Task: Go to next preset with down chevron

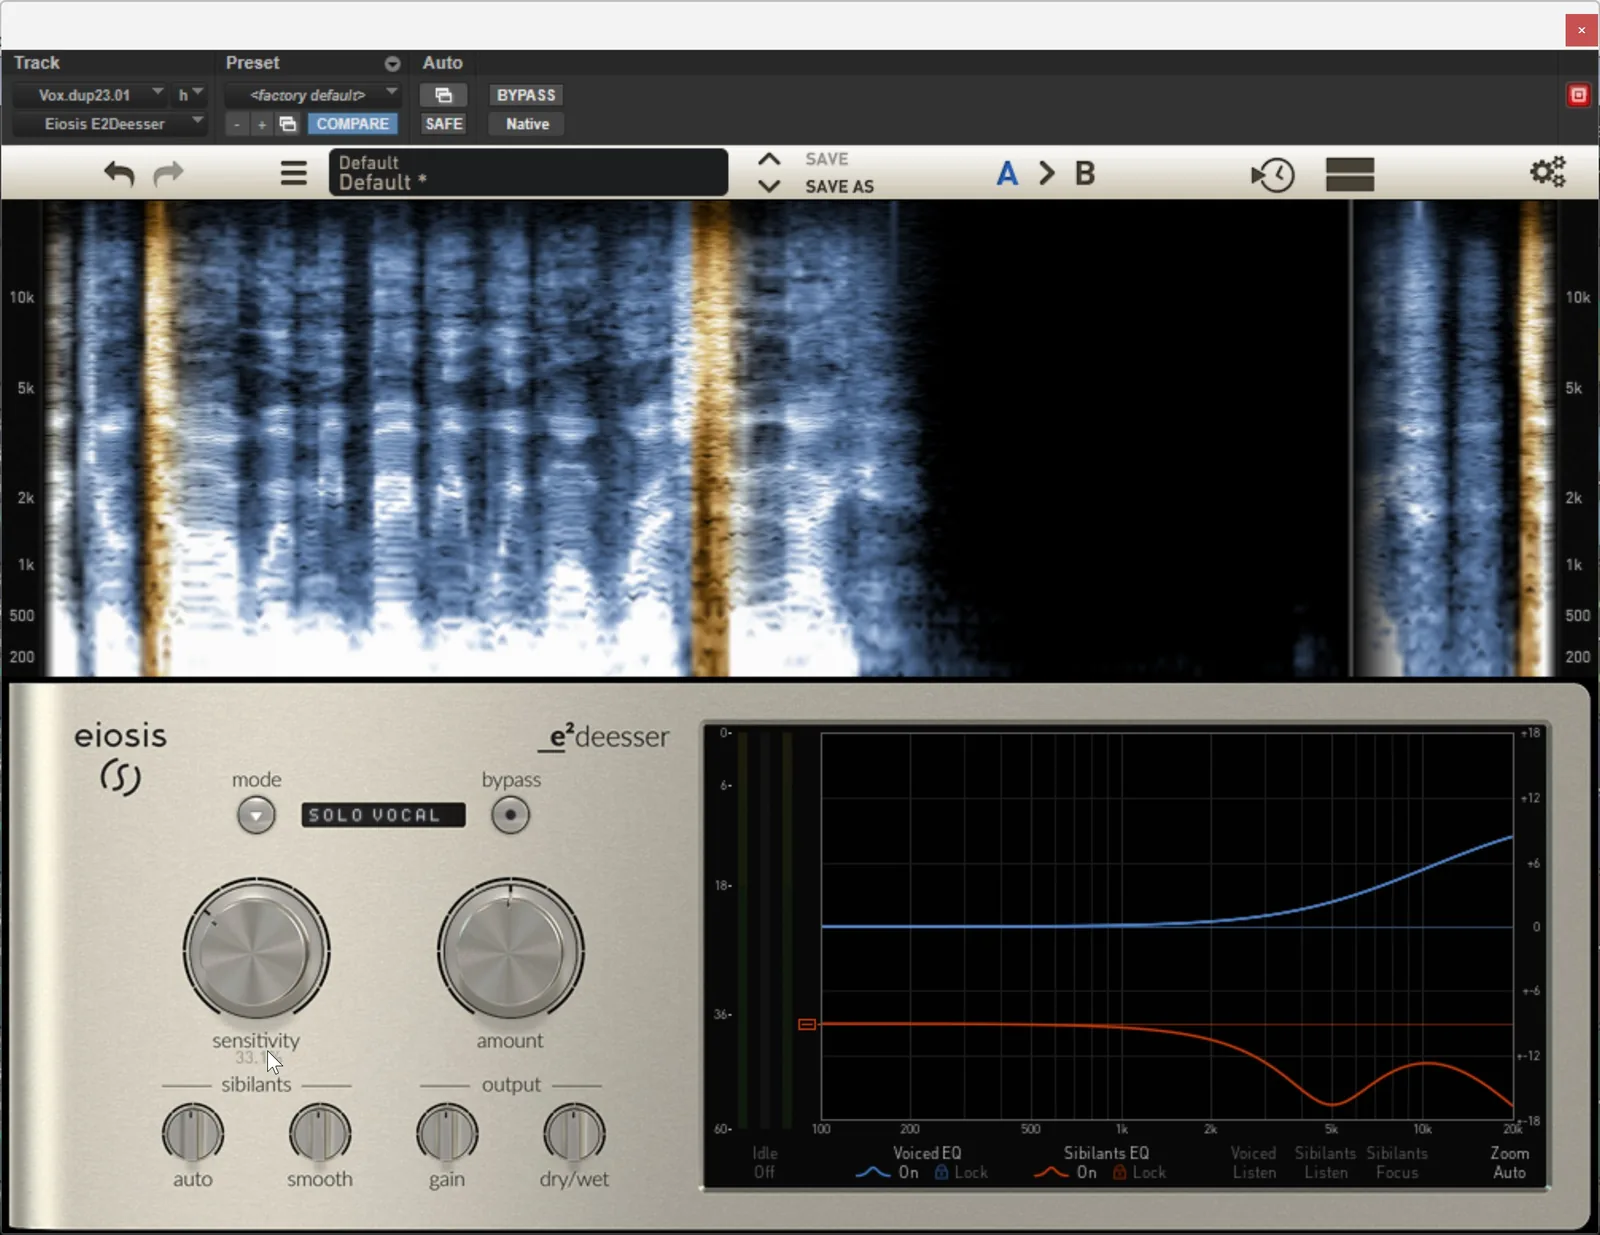Action: coord(768,186)
